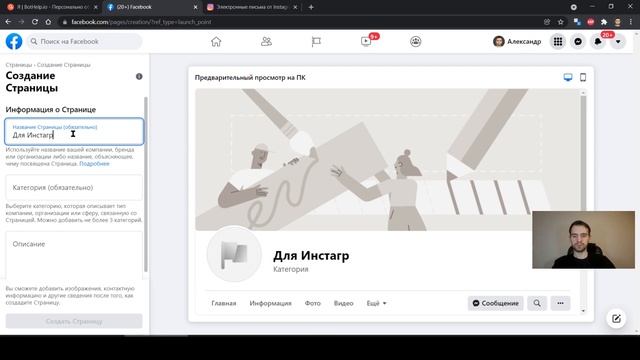The image size is (640, 360).
Task: Expand the Ещё dropdown in preview
Action: [376, 303]
